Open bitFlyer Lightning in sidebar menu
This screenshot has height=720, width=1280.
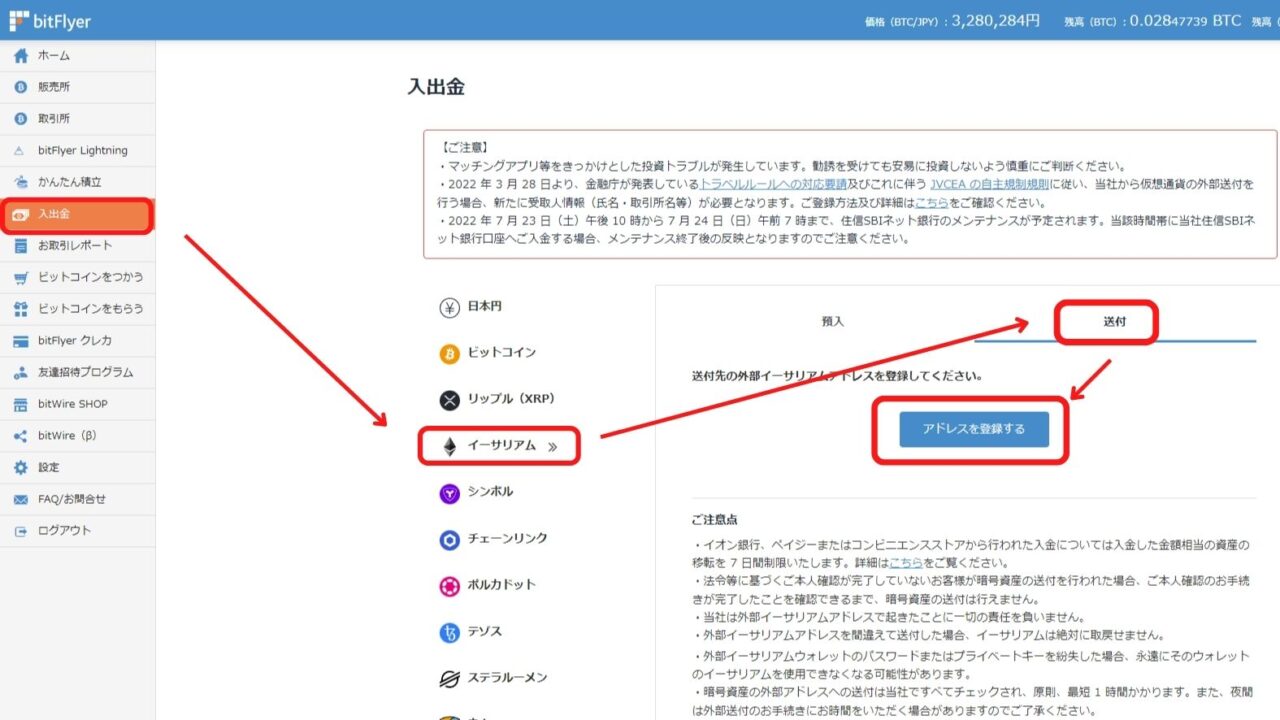[x=78, y=151]
